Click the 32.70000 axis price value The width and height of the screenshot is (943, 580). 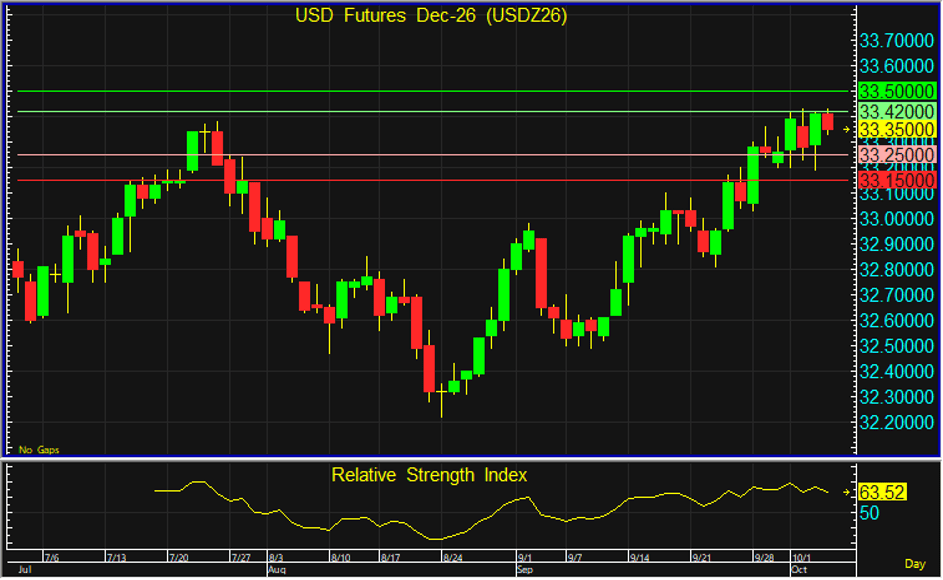[897, 295]
